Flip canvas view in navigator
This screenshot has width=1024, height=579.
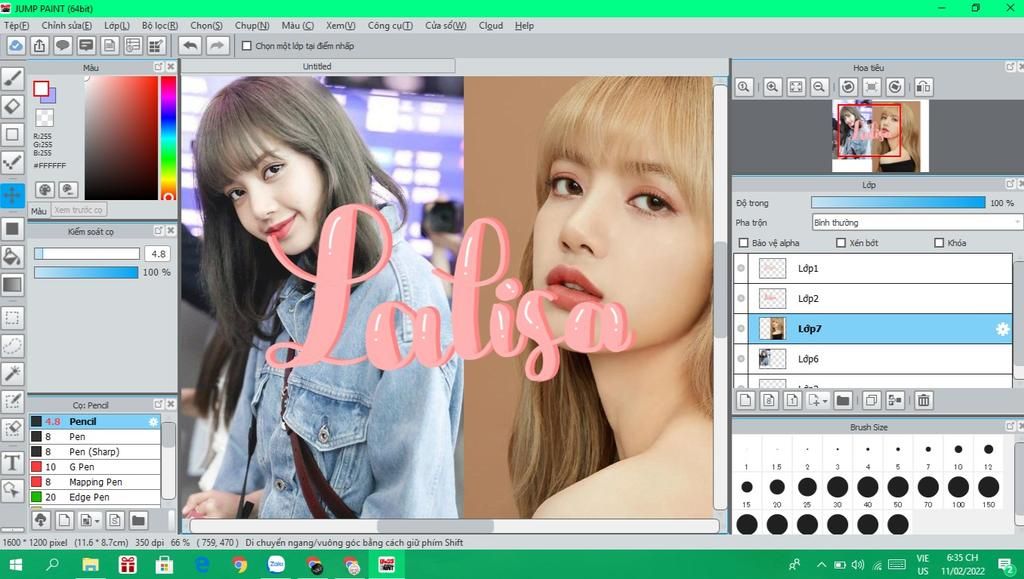pos(923,87)
